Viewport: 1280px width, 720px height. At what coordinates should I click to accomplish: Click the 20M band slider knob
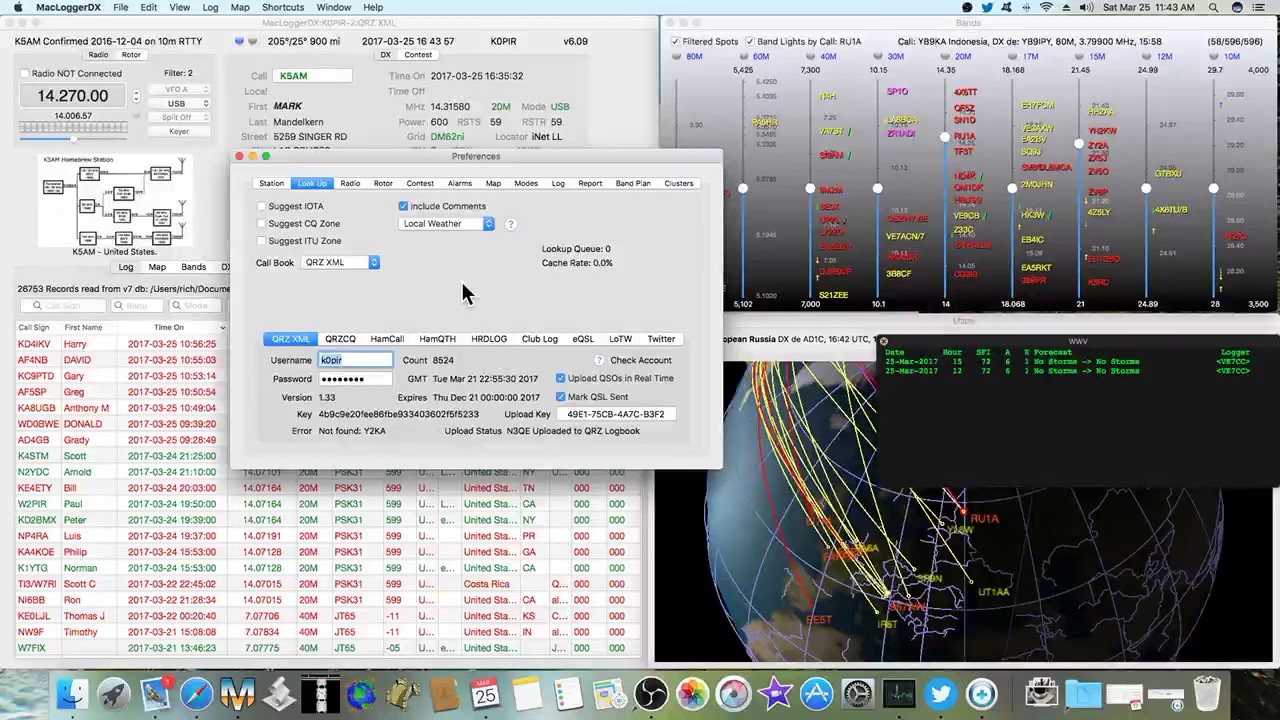pyautogui.click(x=945, y=137)
